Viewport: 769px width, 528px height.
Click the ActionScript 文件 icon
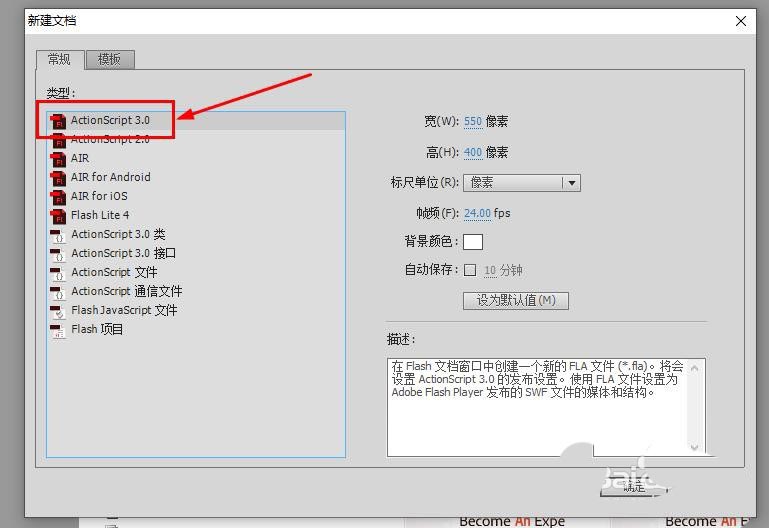pyautogui.click(x=58, y=273)
